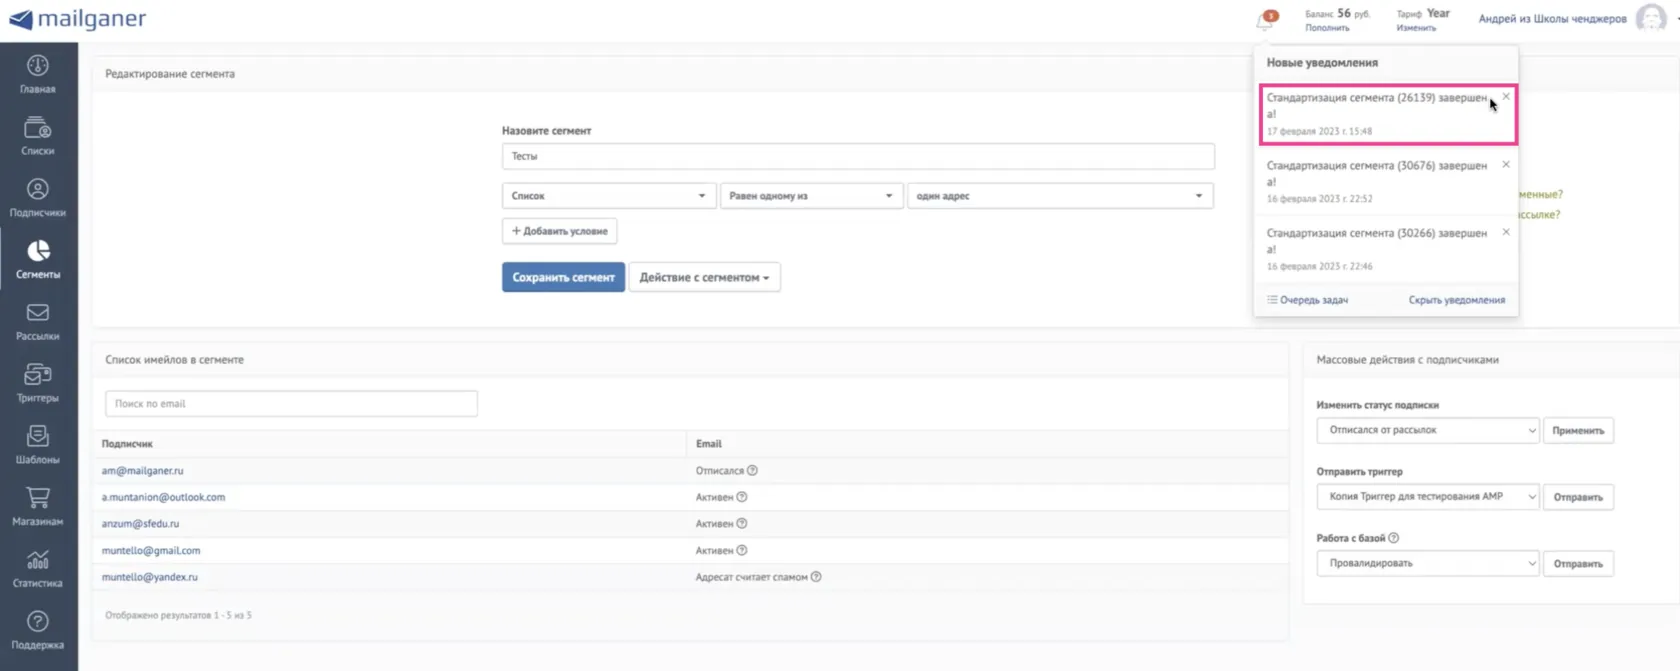
Task: Open Статистика chart icon
Action: pos(38,559)
